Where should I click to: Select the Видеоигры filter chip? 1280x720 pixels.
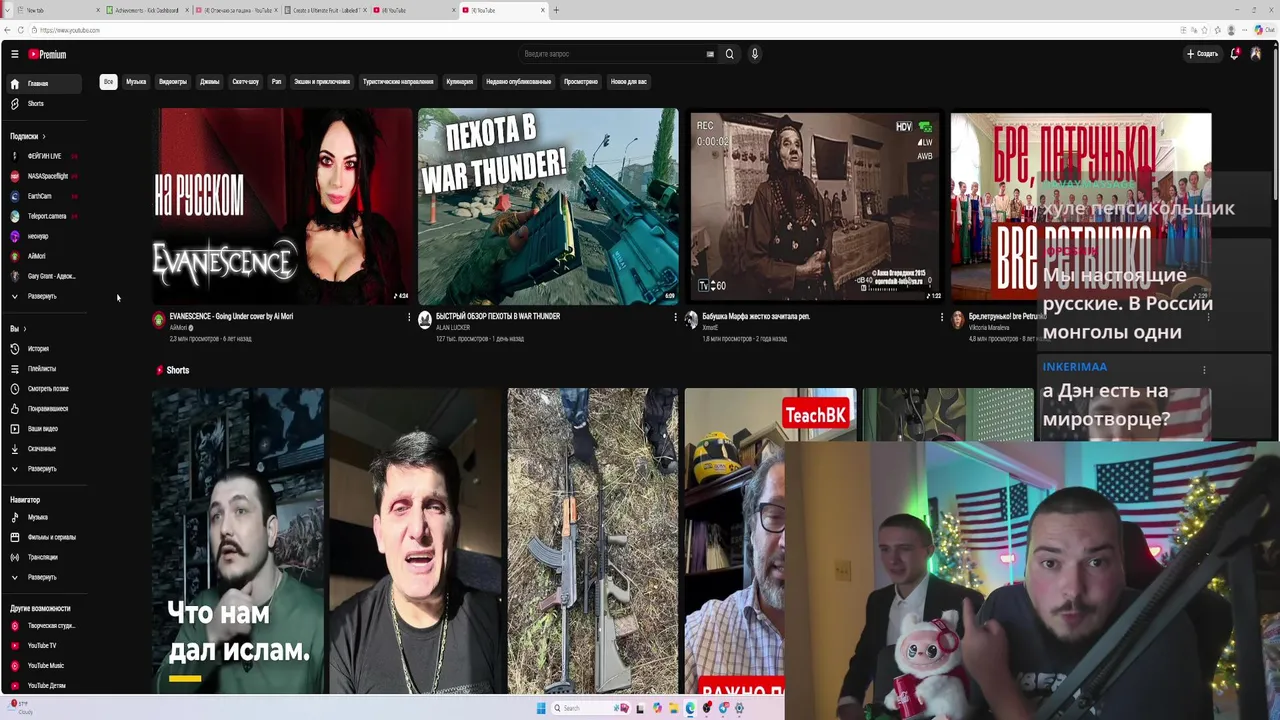coord(173,82)
